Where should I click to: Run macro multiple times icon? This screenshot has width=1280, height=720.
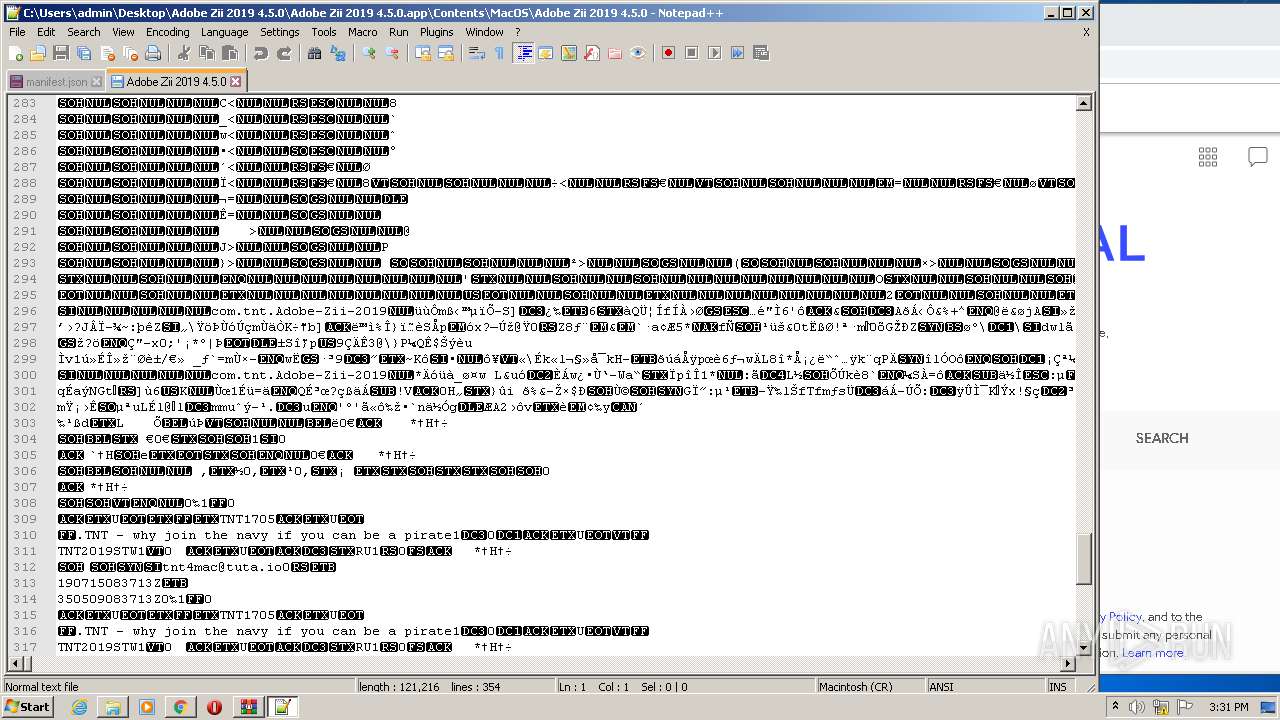point(737,53)
